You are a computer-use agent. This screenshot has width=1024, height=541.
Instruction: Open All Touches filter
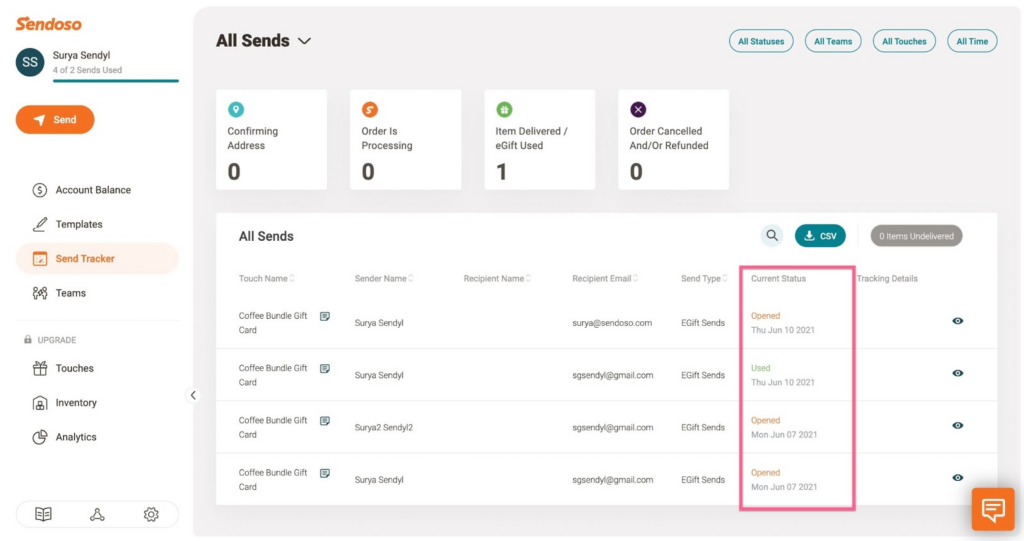coord(904,41)
